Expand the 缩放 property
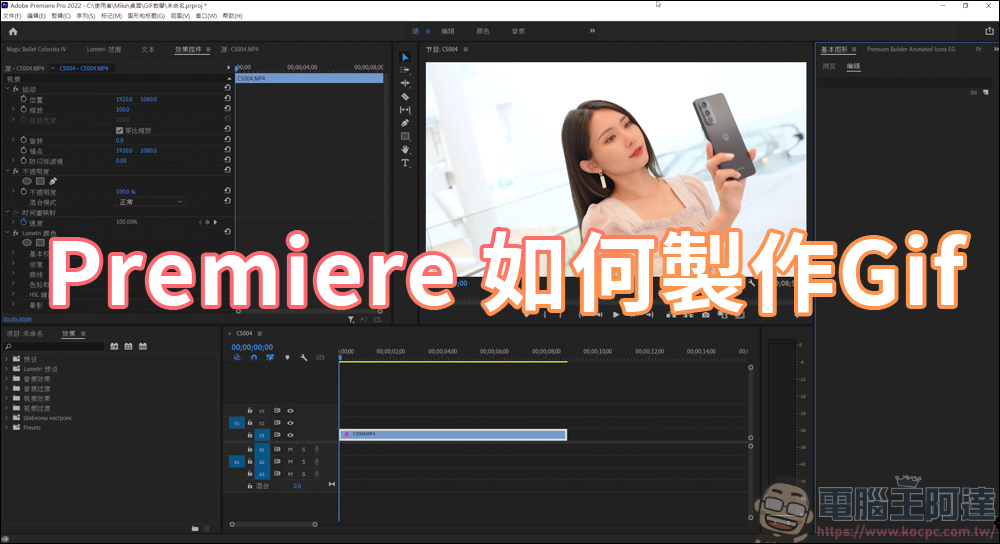The height and width of the screenshot is (544, 1000). (13, 109)
